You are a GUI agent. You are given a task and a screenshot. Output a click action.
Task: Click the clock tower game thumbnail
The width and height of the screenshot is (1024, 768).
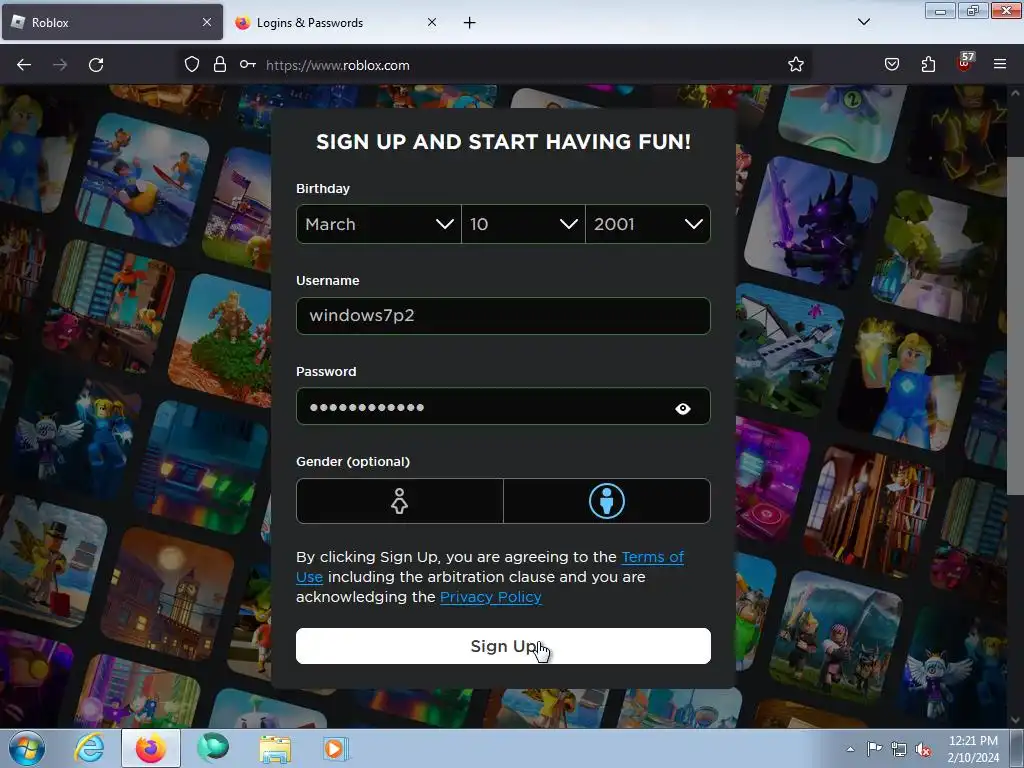(x=168, y=595)
